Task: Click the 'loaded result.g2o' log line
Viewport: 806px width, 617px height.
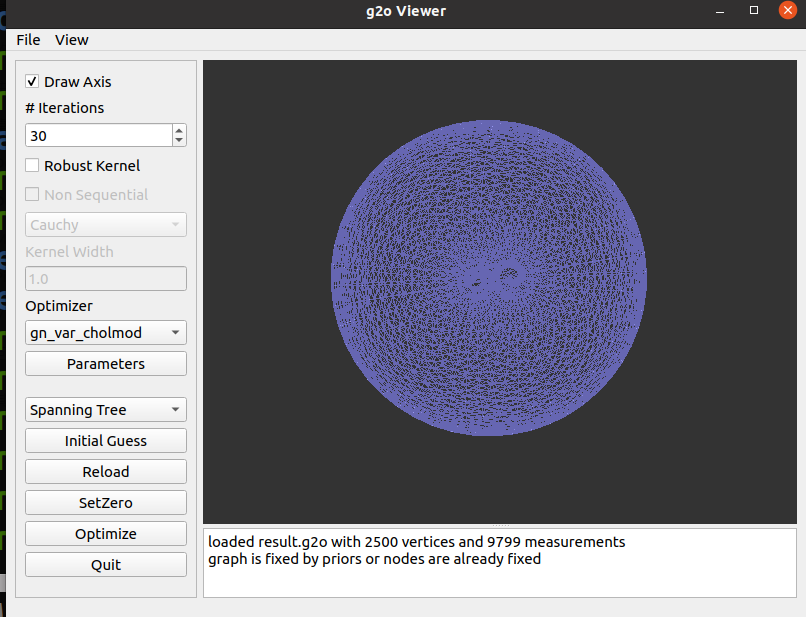Action: click(416, 542)
